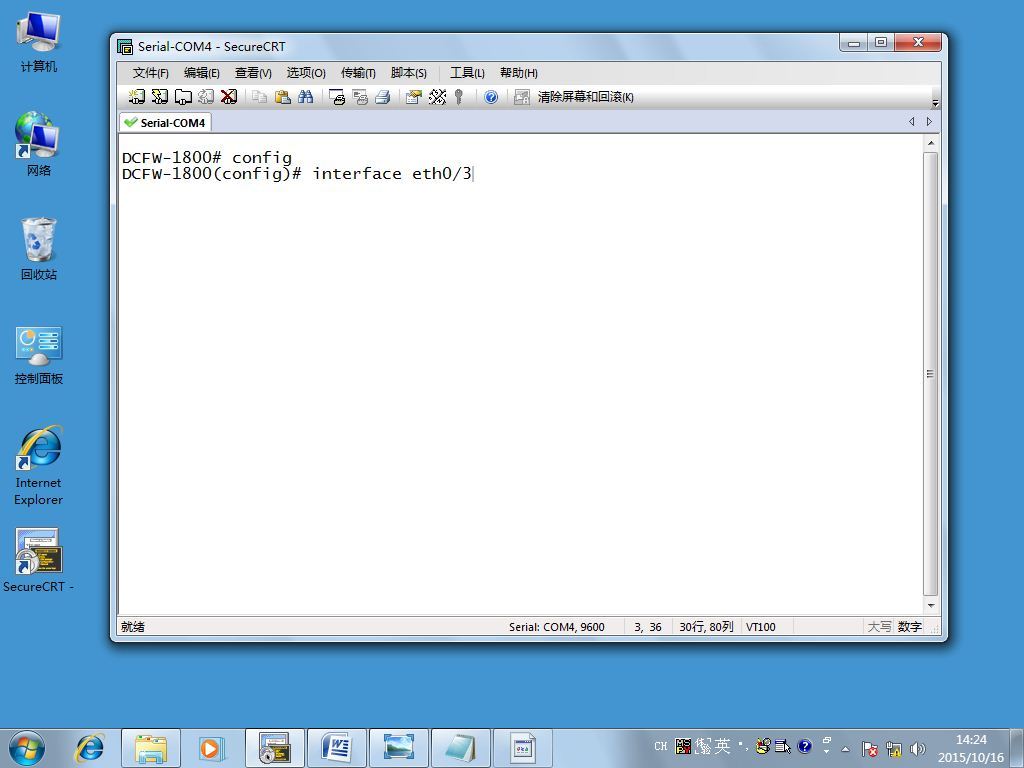Image resolution: width=1024 pixels, height=768 pixels.
Task: Click the photo viewer taskbar button
Action: coord(399,748)
